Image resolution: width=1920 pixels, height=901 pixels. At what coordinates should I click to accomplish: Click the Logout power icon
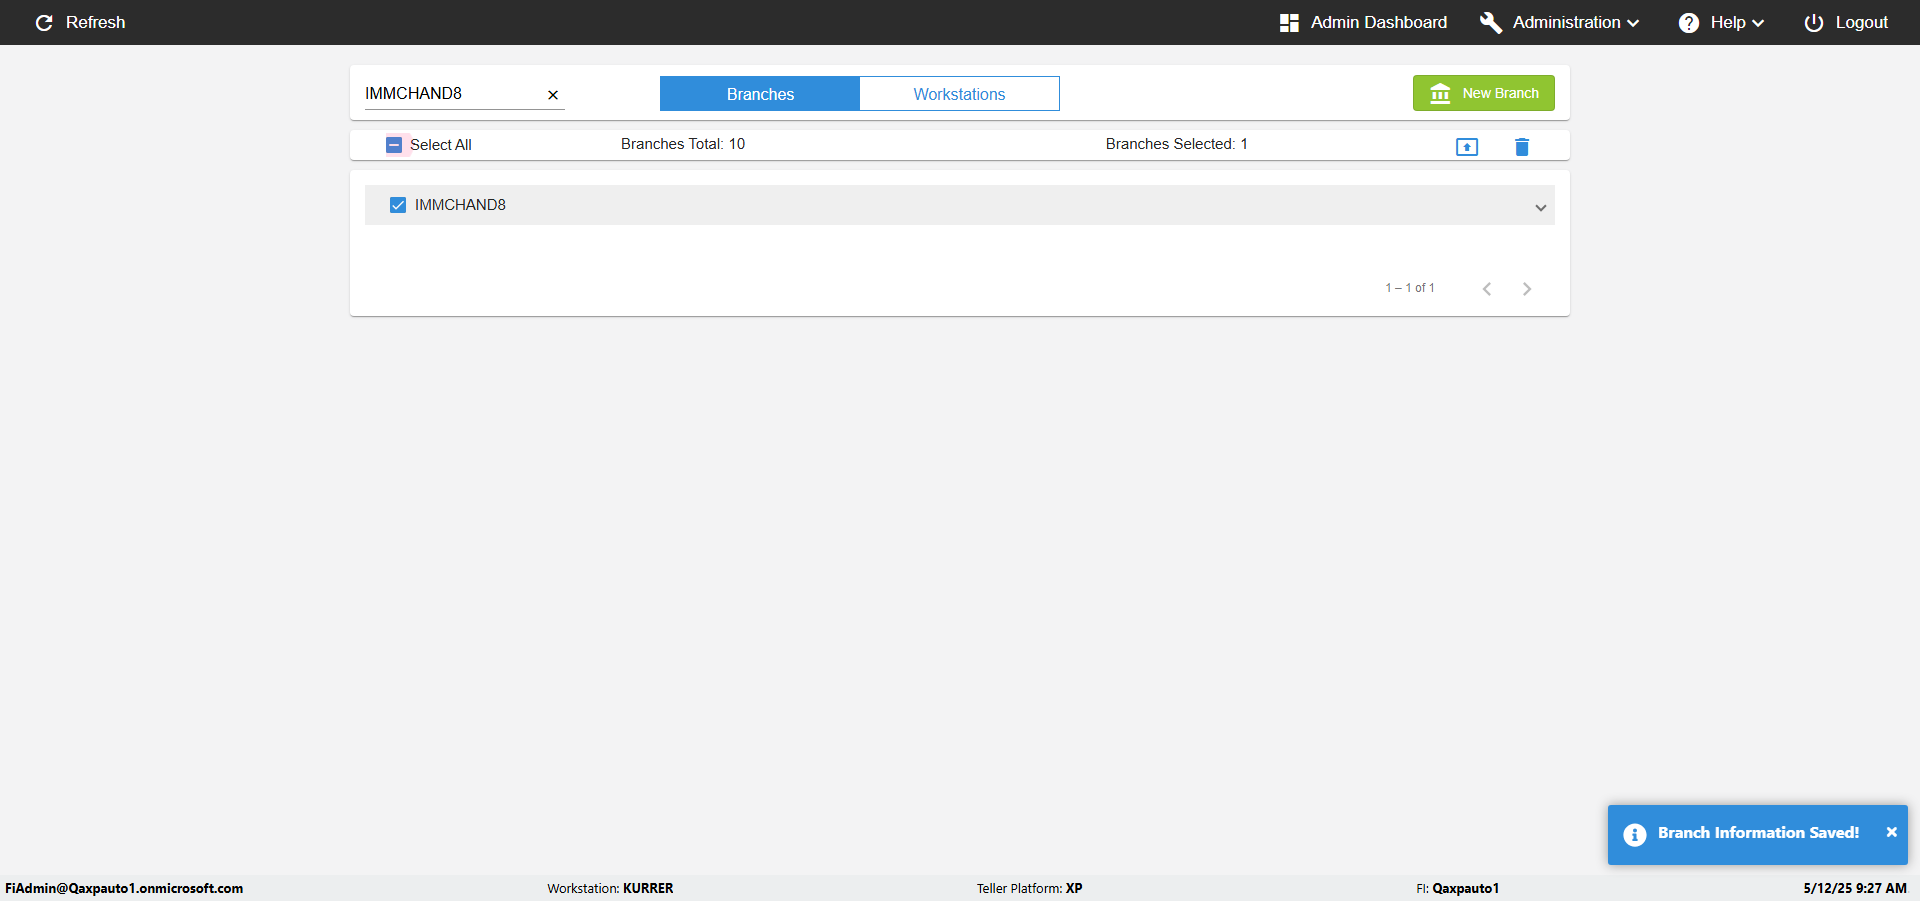(1814, 22)
